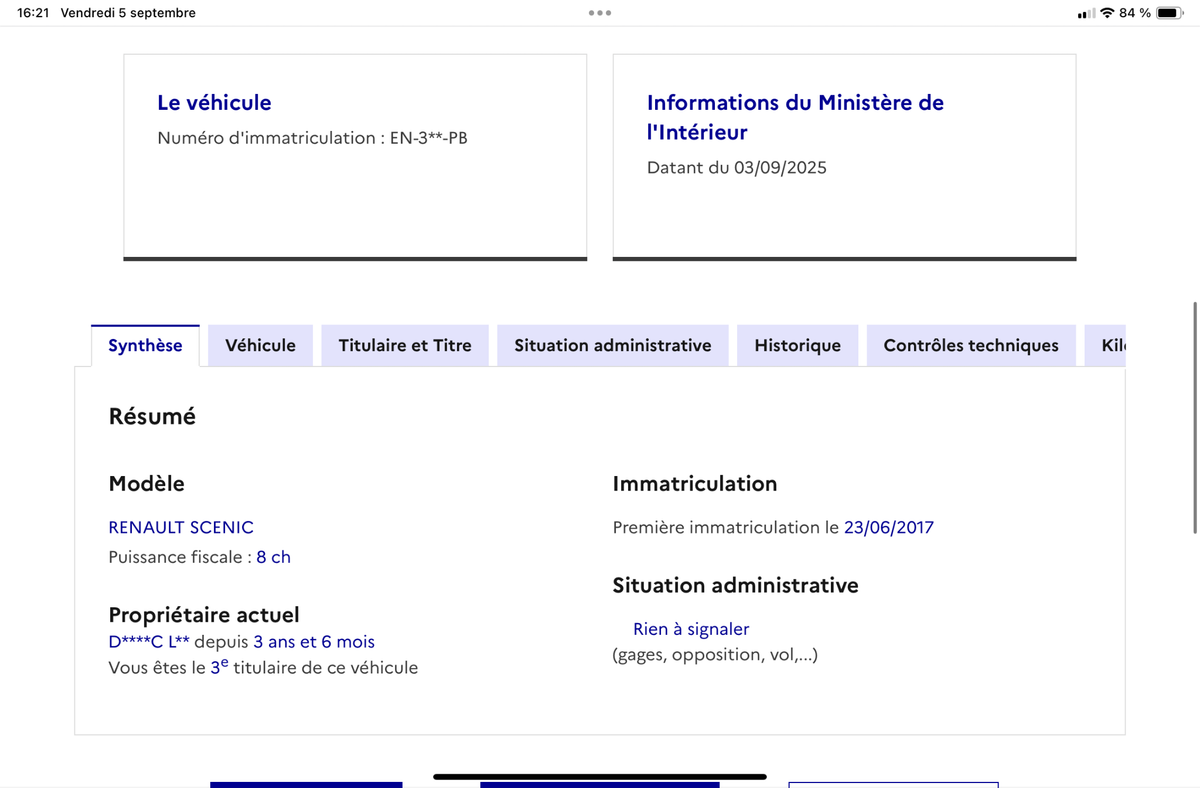Go to the Historique tab
Image resolution: width=1200 pixels, height=788 pixels.
click(798, 345)
